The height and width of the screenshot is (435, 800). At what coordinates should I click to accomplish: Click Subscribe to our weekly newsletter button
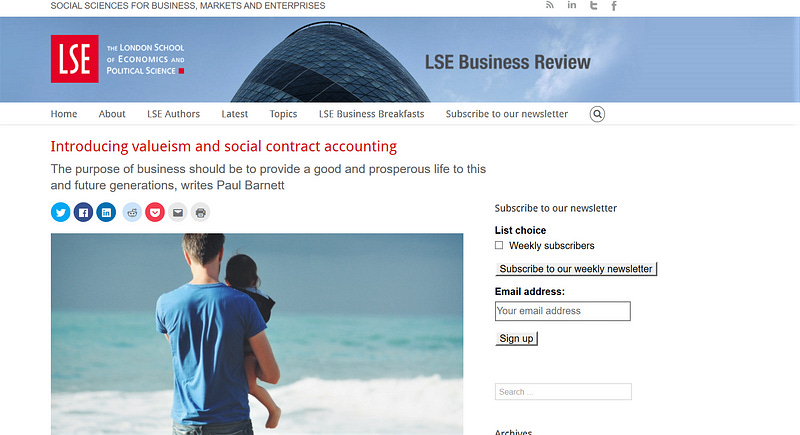tap(576, 269)
